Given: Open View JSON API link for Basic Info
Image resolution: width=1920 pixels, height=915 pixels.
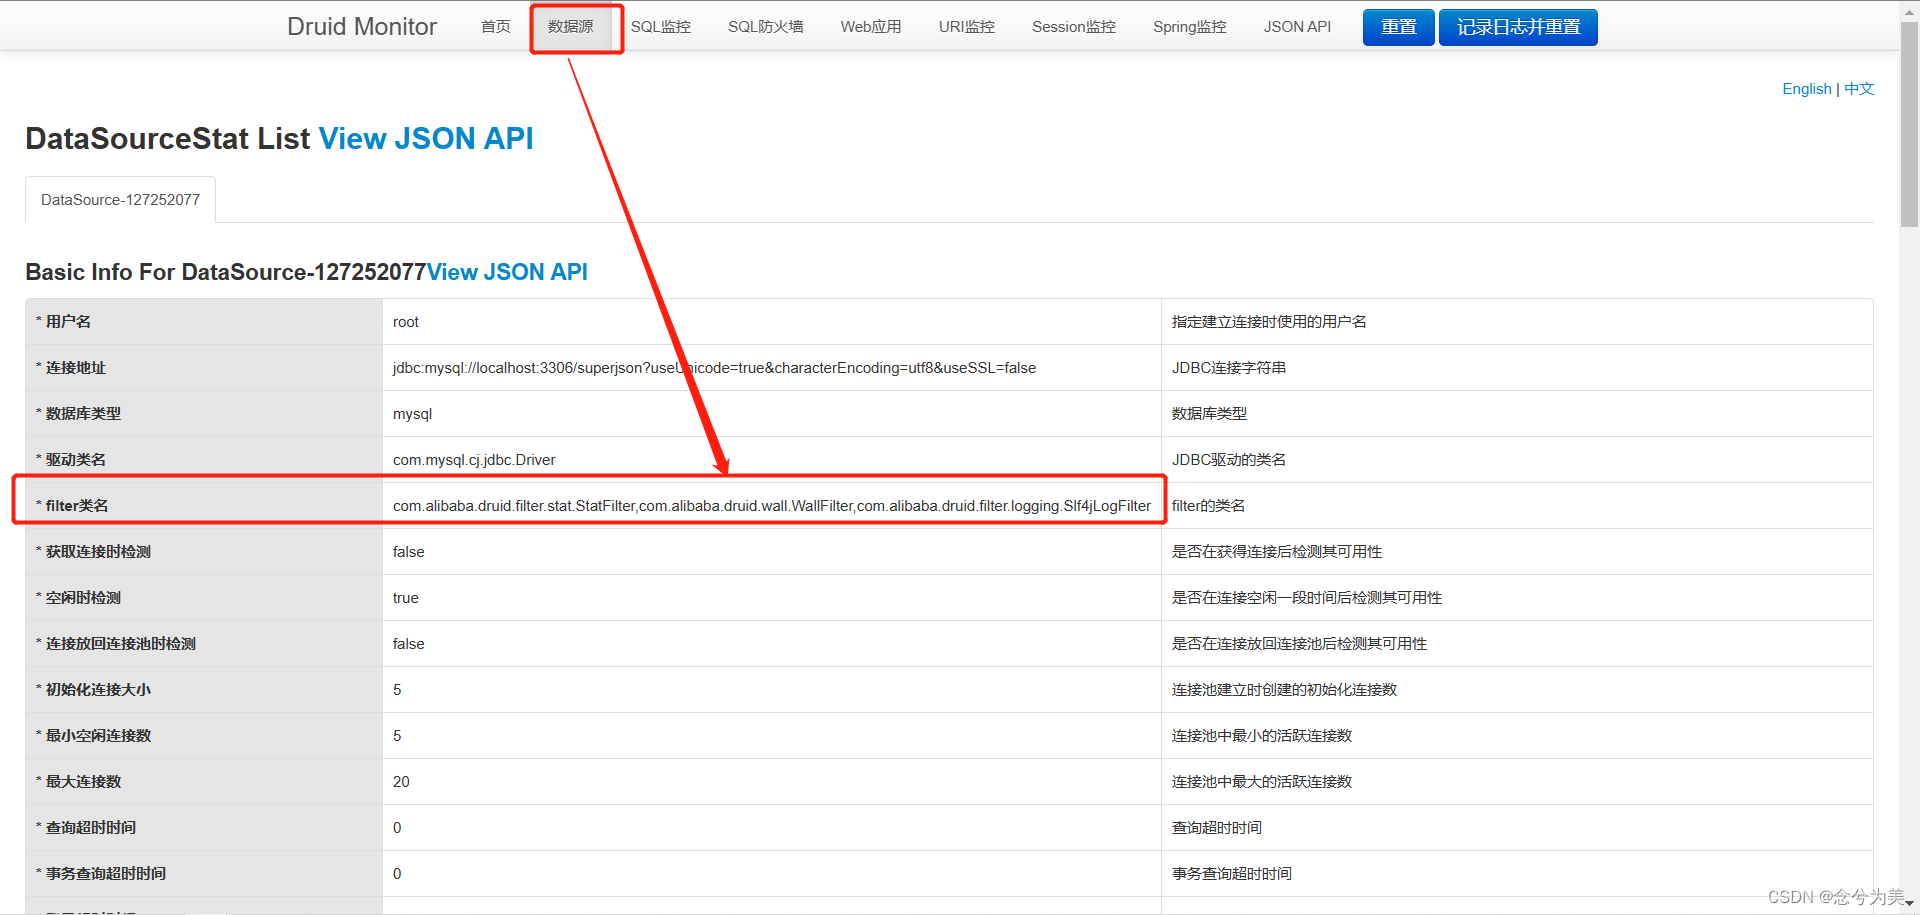Looking at the screenshot, I should [x=507, y=272].
